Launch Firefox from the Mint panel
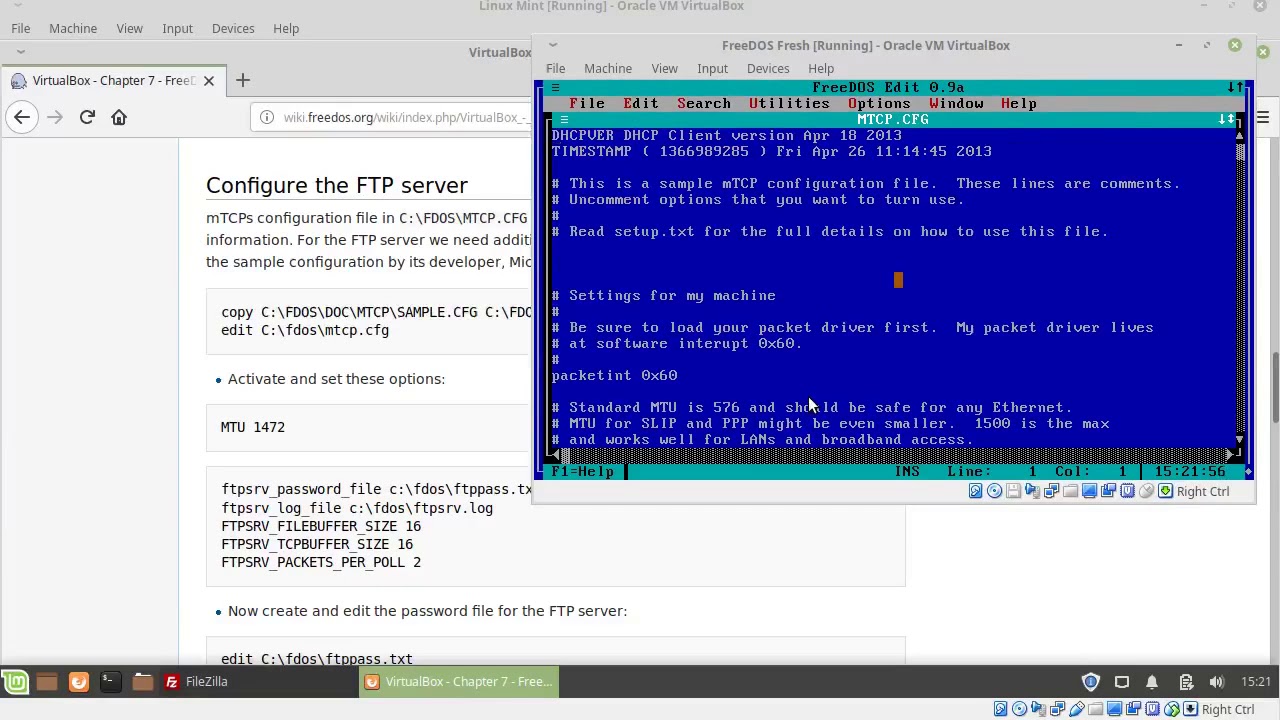The width and height of the screenshot is (1280, 720). pyautogui.click(x=78, y=682)
